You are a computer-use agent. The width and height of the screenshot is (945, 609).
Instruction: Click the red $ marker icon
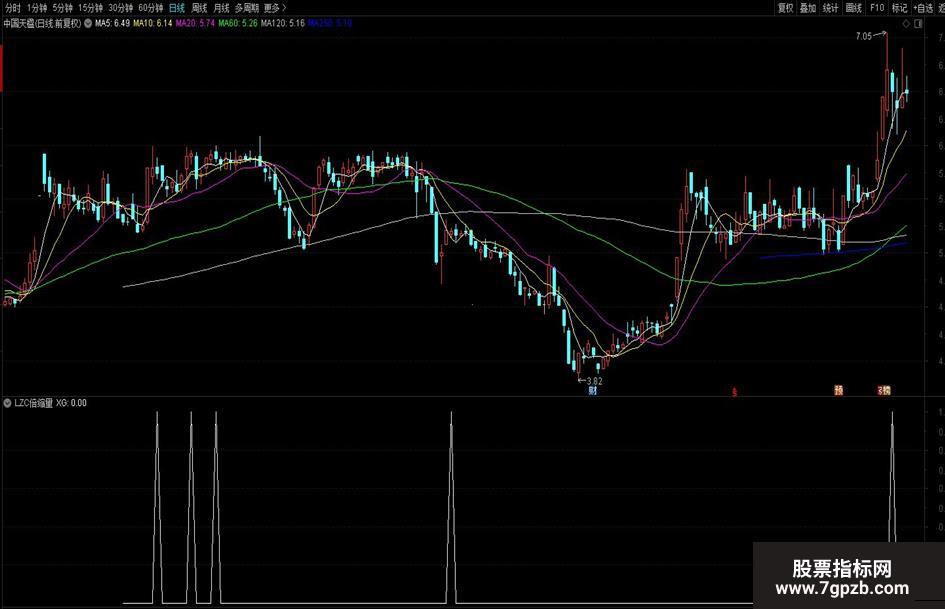click(x=734, y=392)
